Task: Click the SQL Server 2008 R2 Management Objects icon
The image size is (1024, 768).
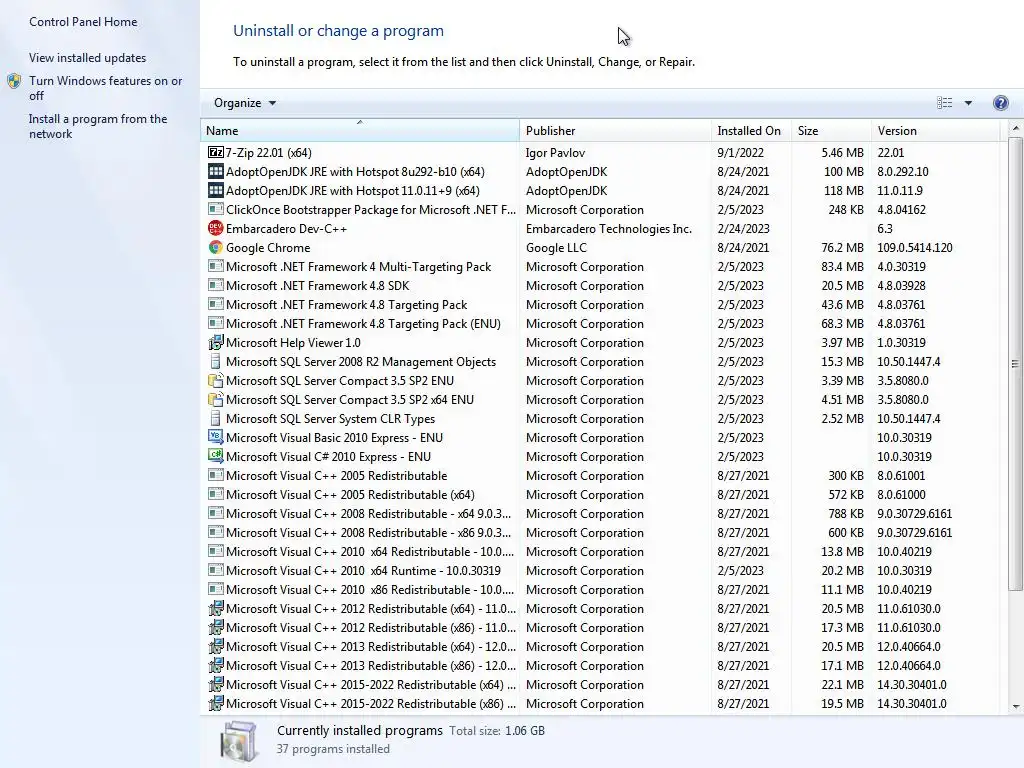Action: tap(216, 361)
